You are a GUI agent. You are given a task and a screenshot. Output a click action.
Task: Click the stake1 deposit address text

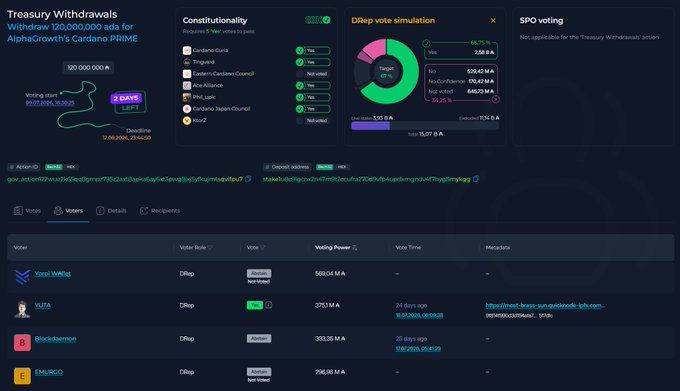tap(366, 179)
